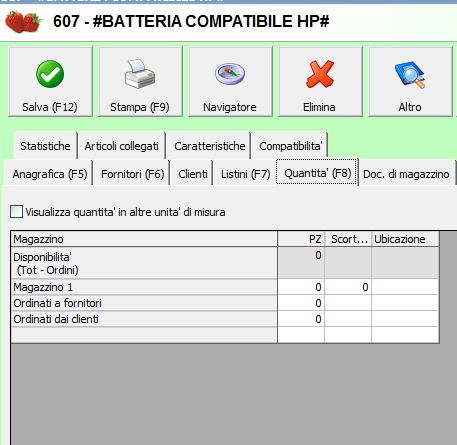457x445 pixels.
Task: Open the Anagrafica (F5) tab
Action: pos(50,174)
